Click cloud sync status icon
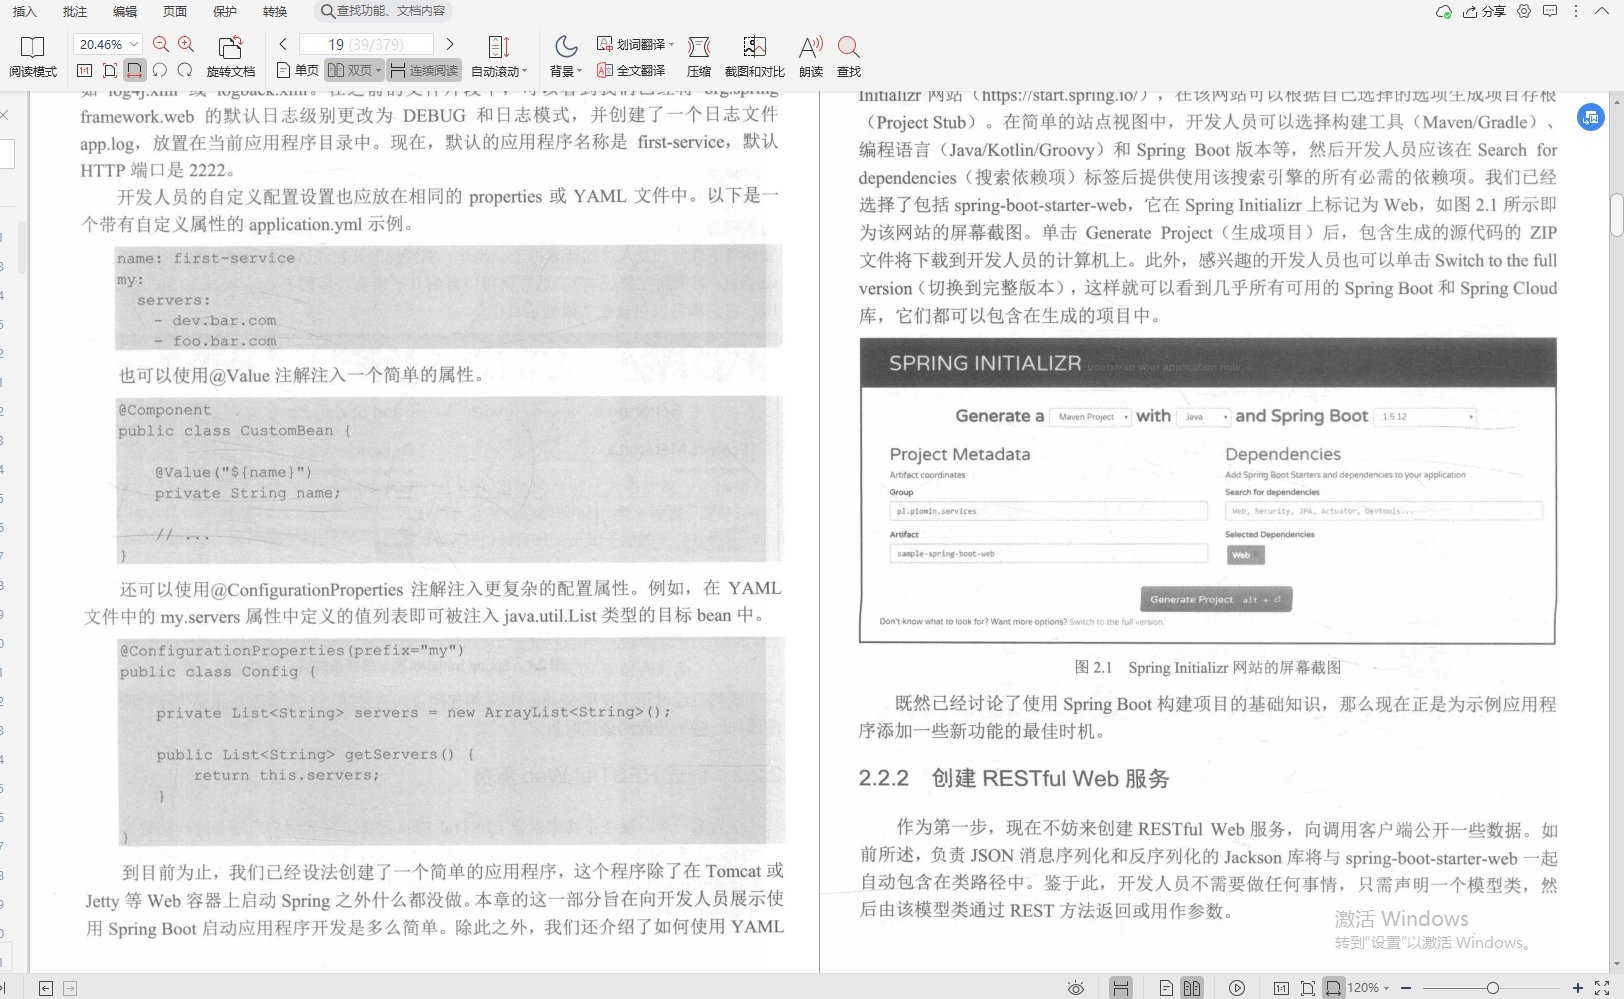The image size is (1624, 999). 1444,12
